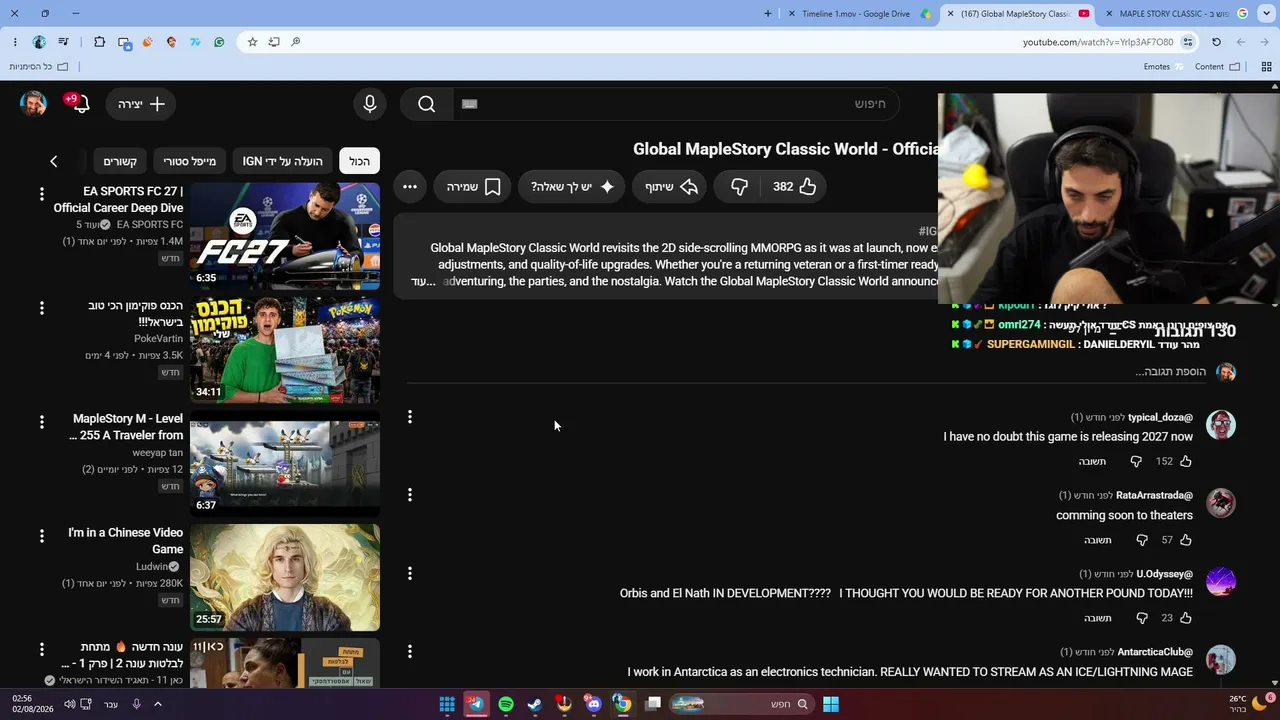Like the U.Odyssey comment with 23 likes

pos(1186,618)
